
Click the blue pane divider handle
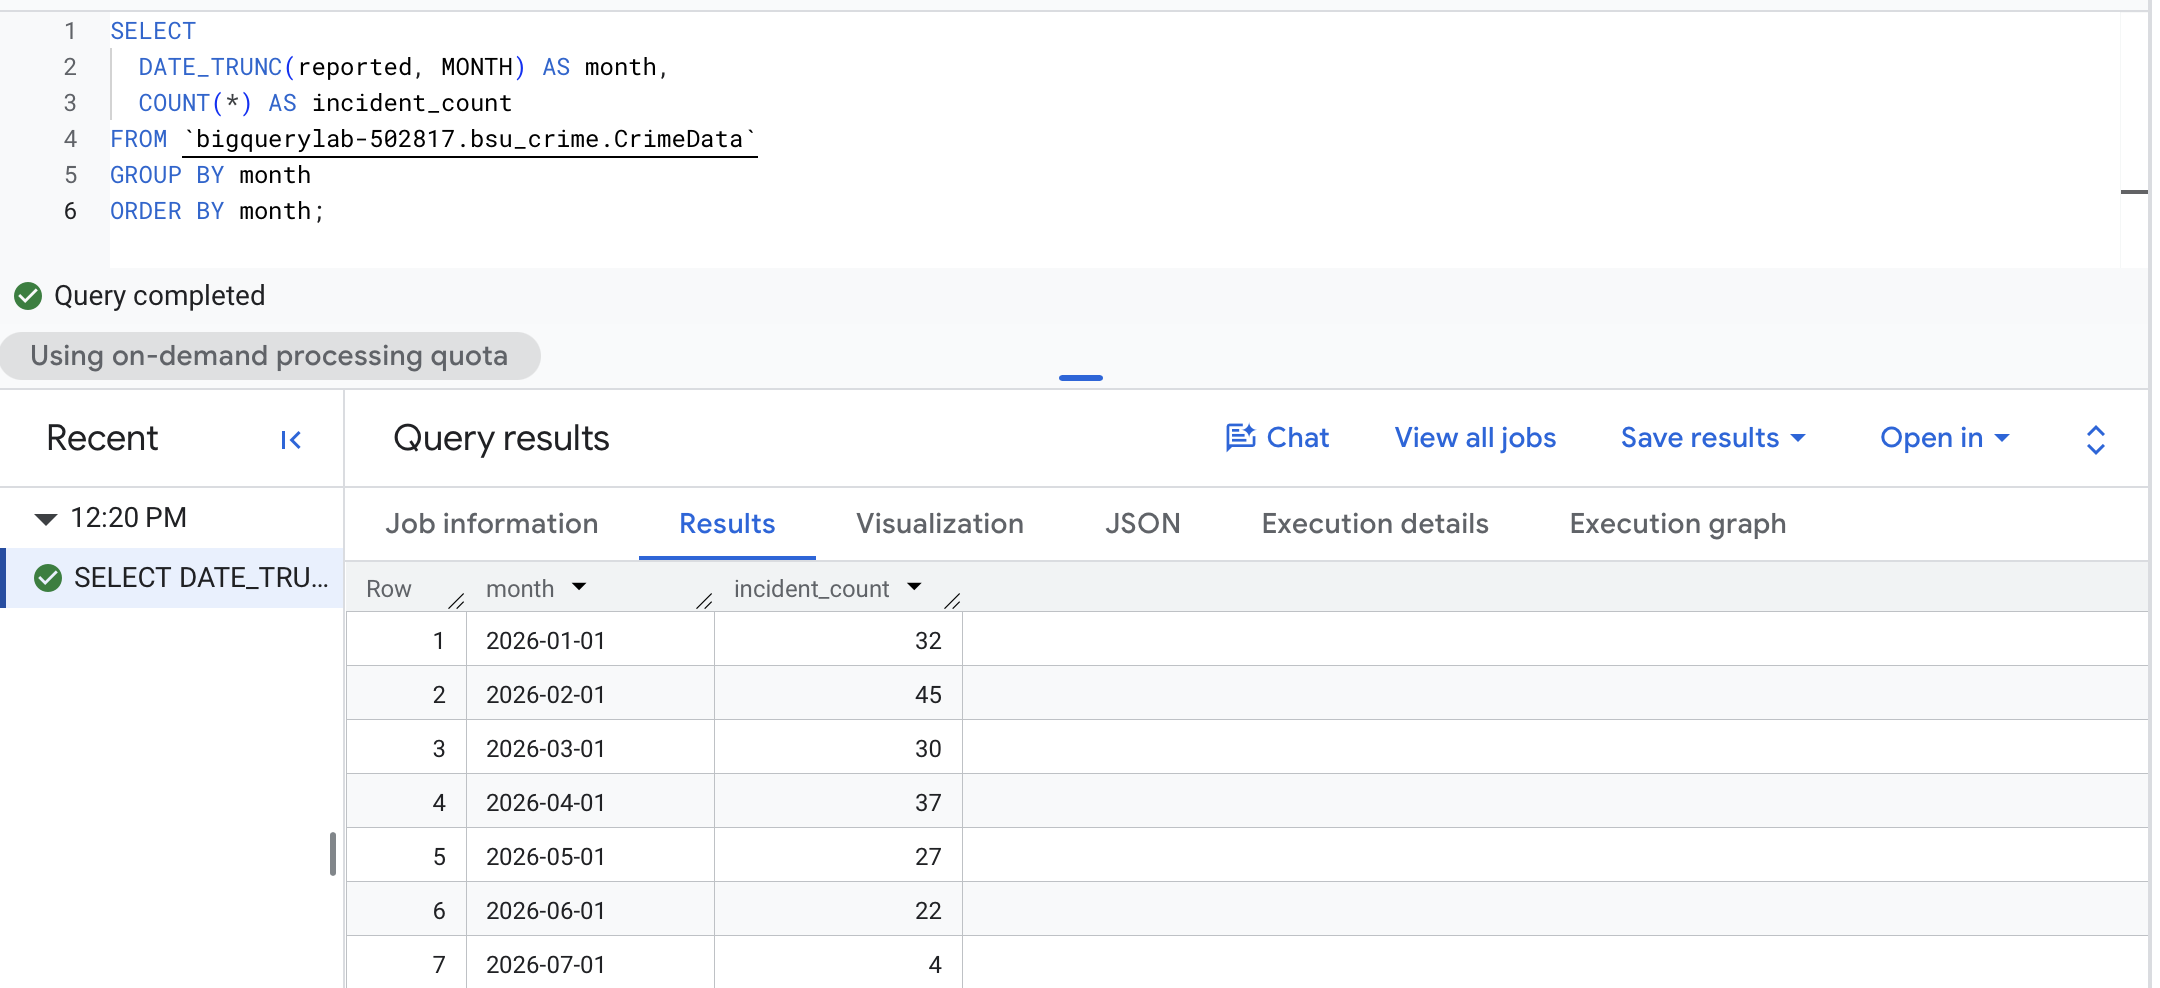[1081, 378]
